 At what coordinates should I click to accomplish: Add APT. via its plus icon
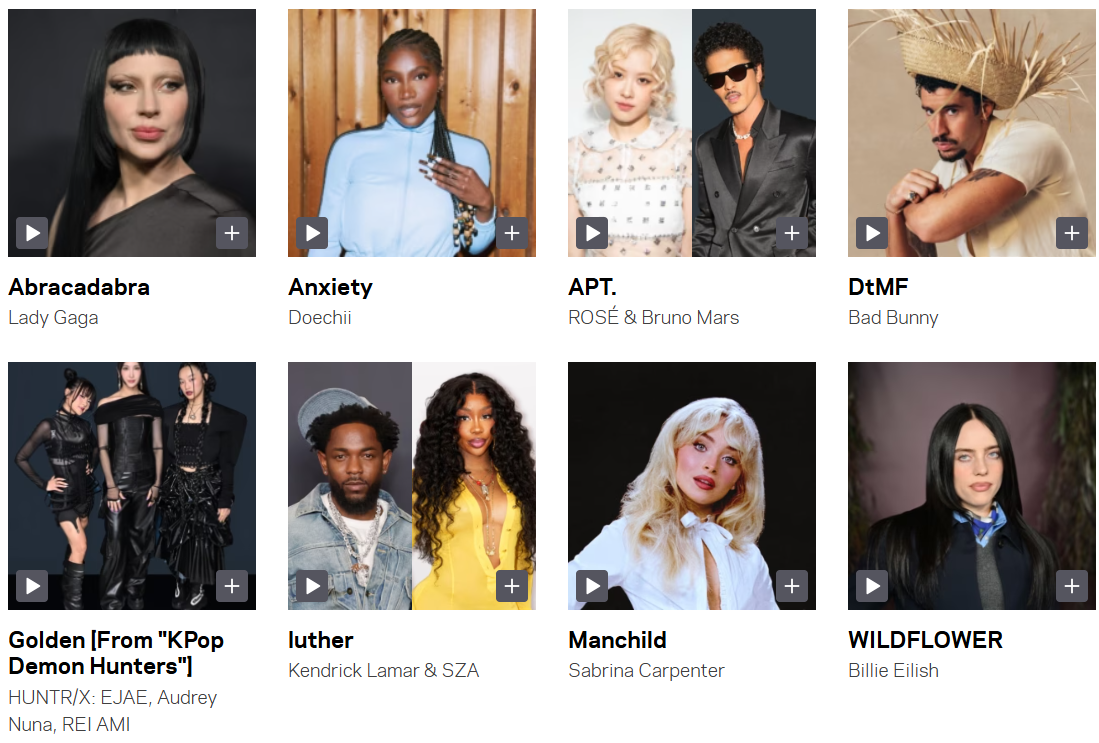792,233
